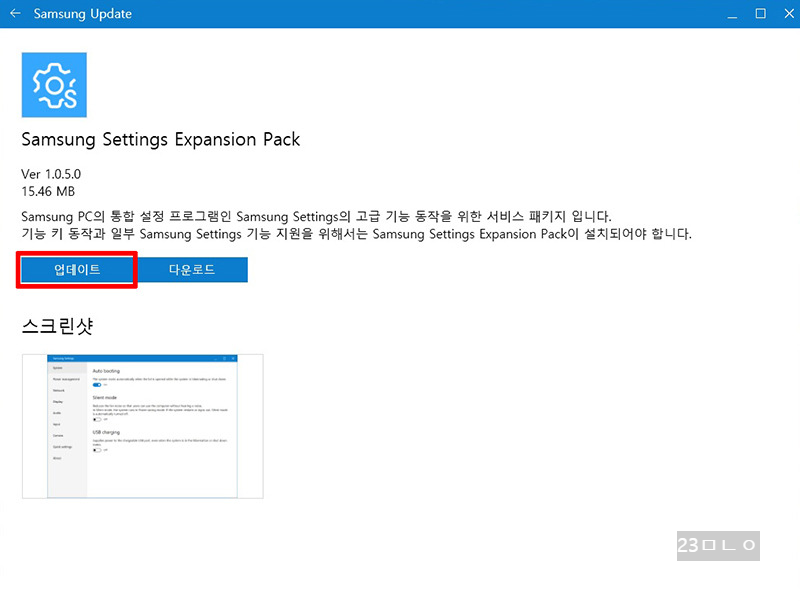
Task: Click the 다운로드 download button
Action: coord(192,269)
